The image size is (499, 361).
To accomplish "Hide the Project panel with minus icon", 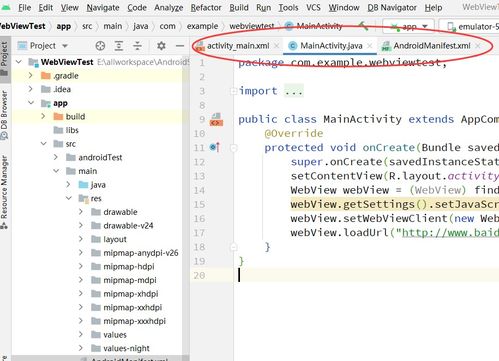I will click(180, 46).
